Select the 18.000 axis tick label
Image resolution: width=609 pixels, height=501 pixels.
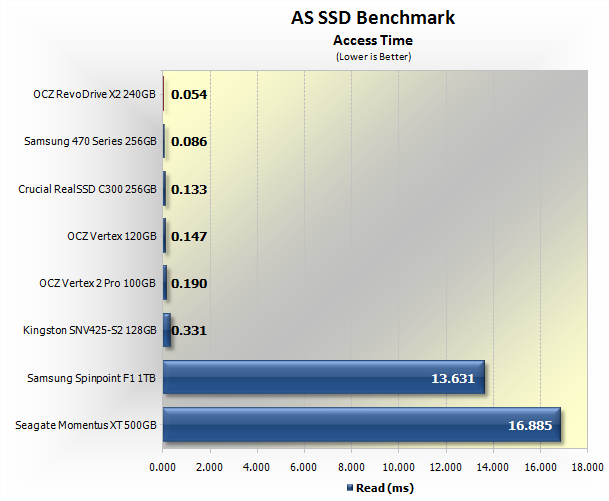coord(587,467)
